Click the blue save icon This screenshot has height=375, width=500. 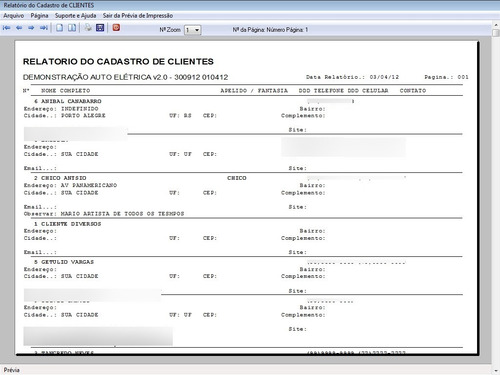pyautogui.click(x=100, y=28)
